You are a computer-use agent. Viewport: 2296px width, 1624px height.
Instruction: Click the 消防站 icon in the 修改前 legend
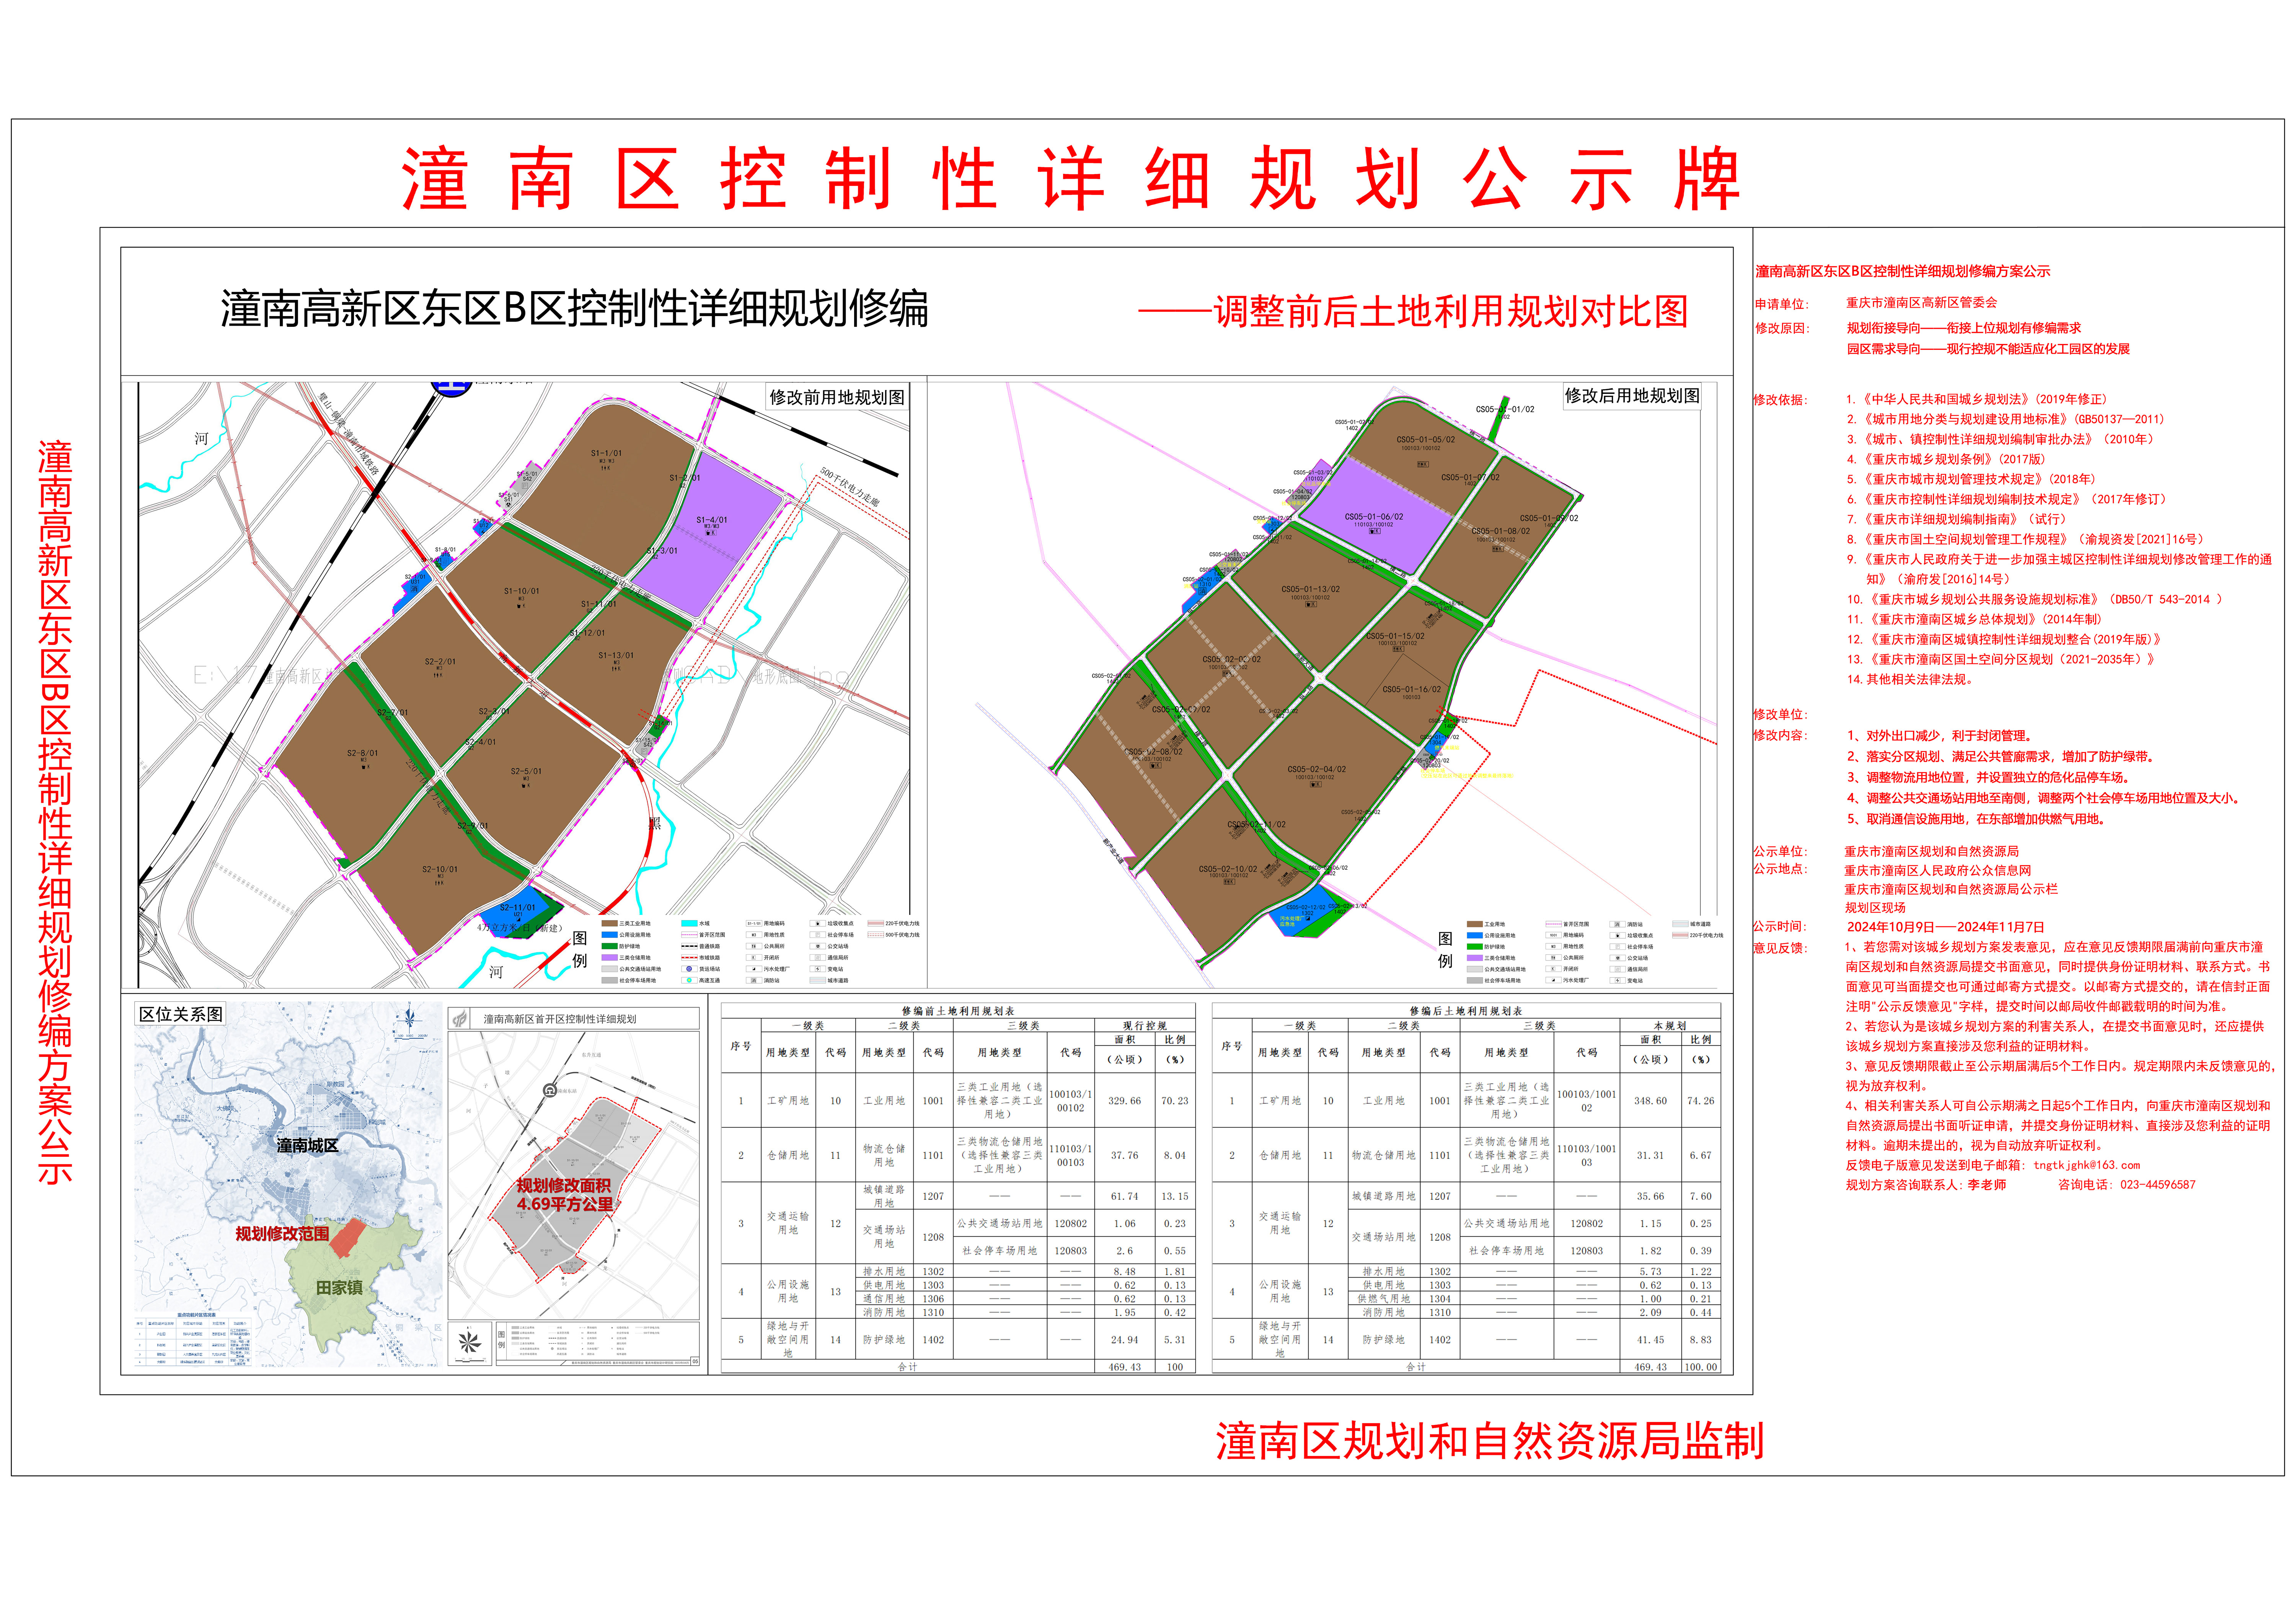[x=754, y=980]
